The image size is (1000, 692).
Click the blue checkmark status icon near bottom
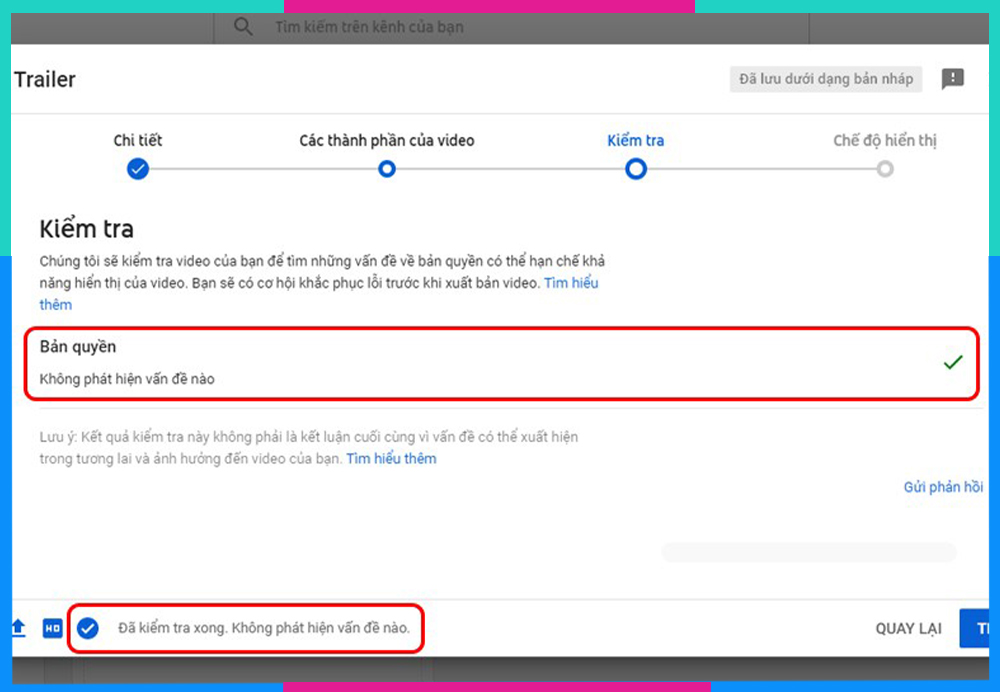point(88,628)
